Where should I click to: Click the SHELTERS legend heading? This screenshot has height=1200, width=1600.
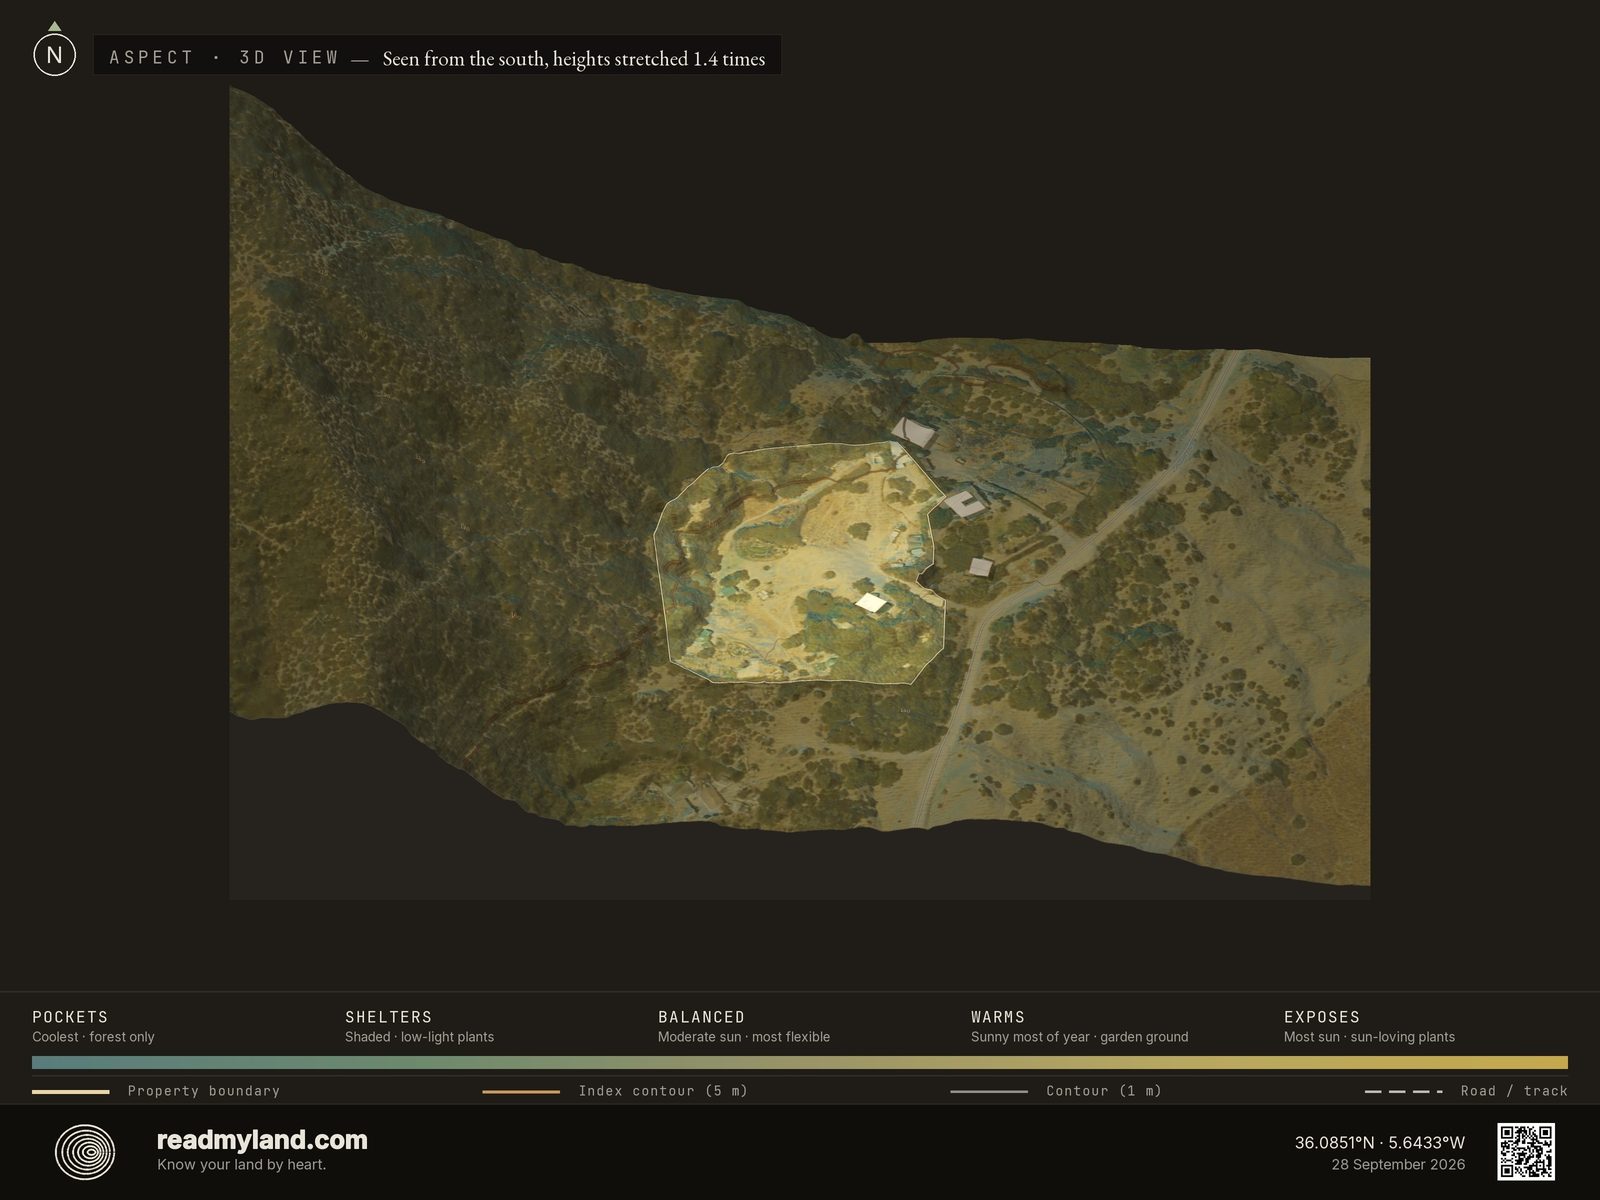389,1017
